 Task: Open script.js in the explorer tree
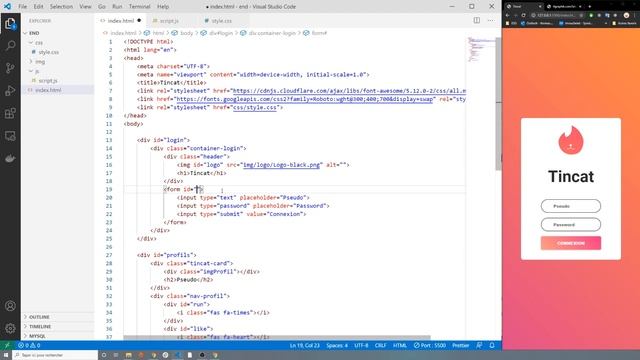point(48,81)
